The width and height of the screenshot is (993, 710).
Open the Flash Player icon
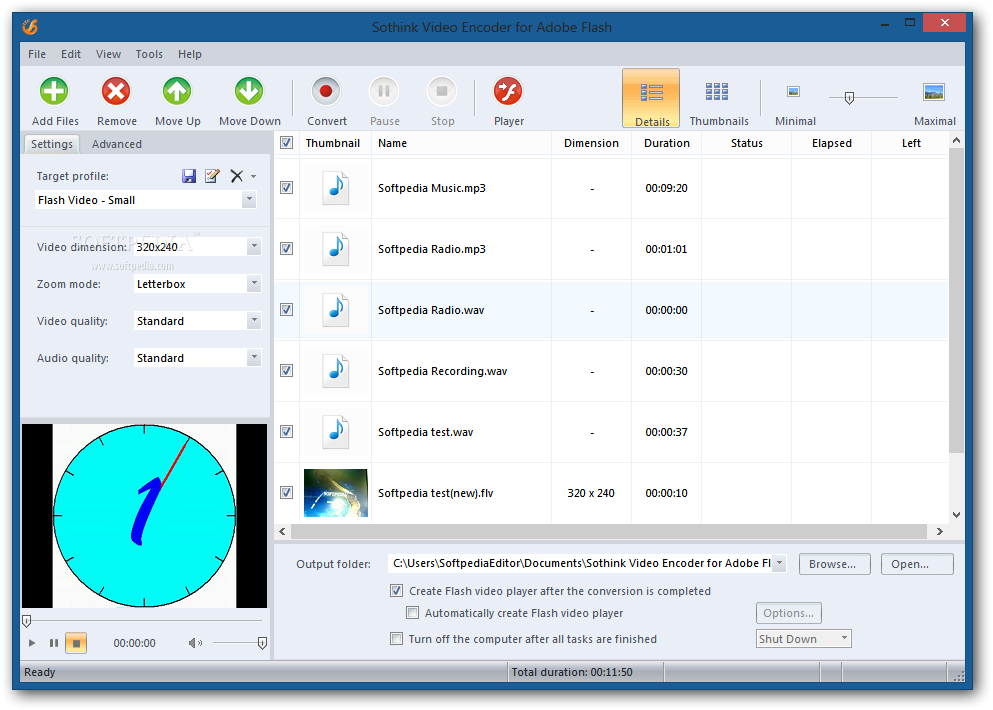coord(508,92)
